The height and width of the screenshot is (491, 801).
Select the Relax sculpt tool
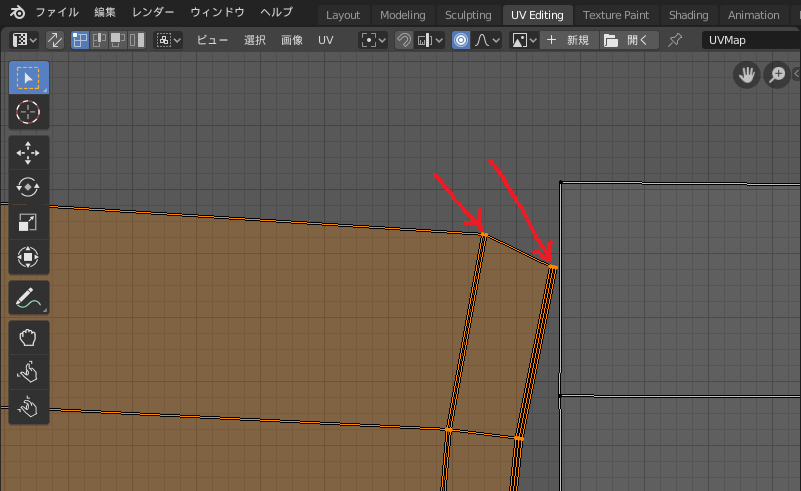[x=29, y=372]
